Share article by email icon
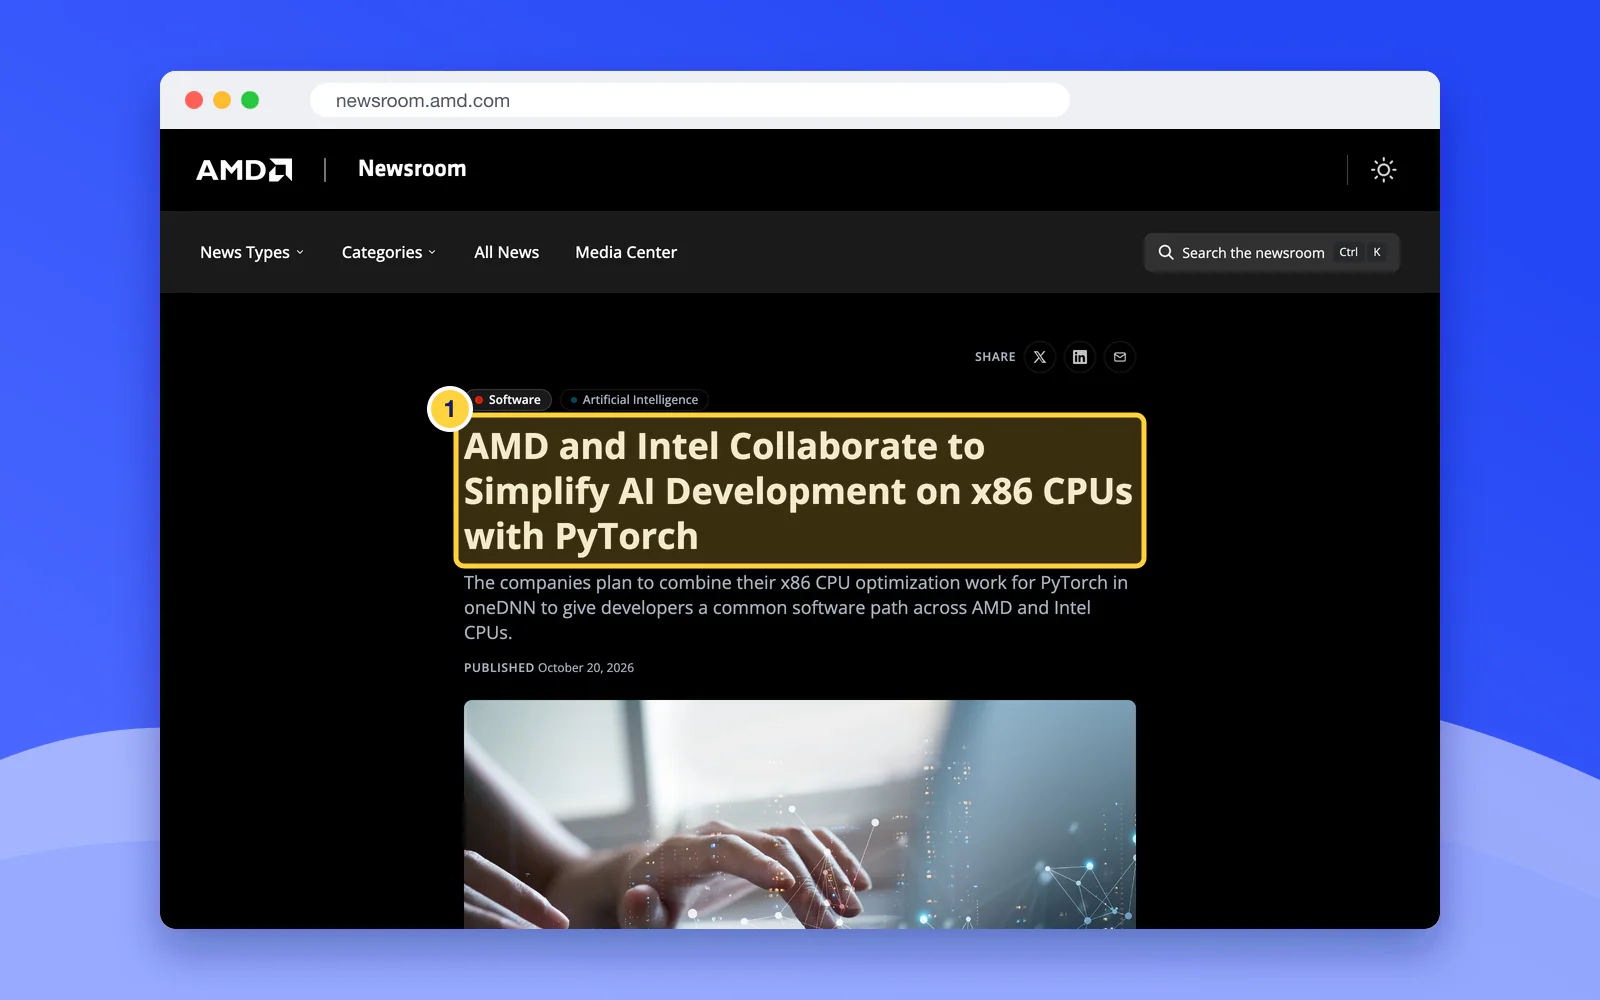Image resolution: width=1600 pixels, height=1000 pixels. click(x=1120, y=357)
